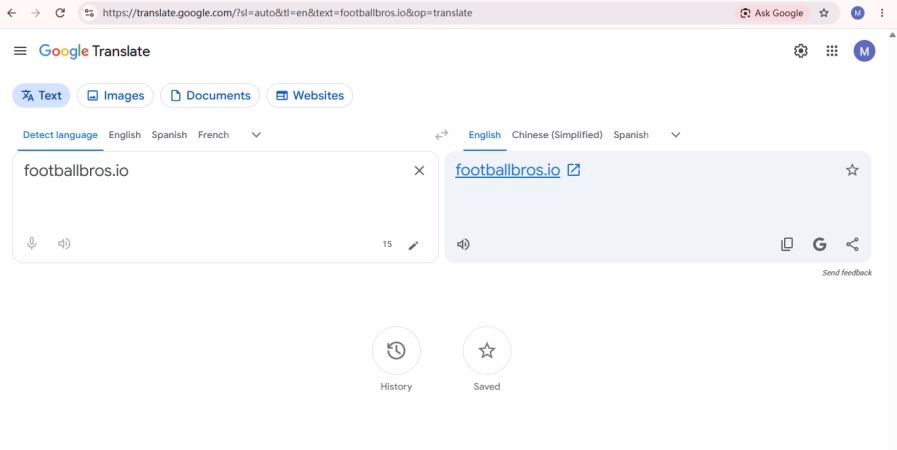Open the handwriting pencil tool
897x450 pixels.
click(x=413, y=245)
